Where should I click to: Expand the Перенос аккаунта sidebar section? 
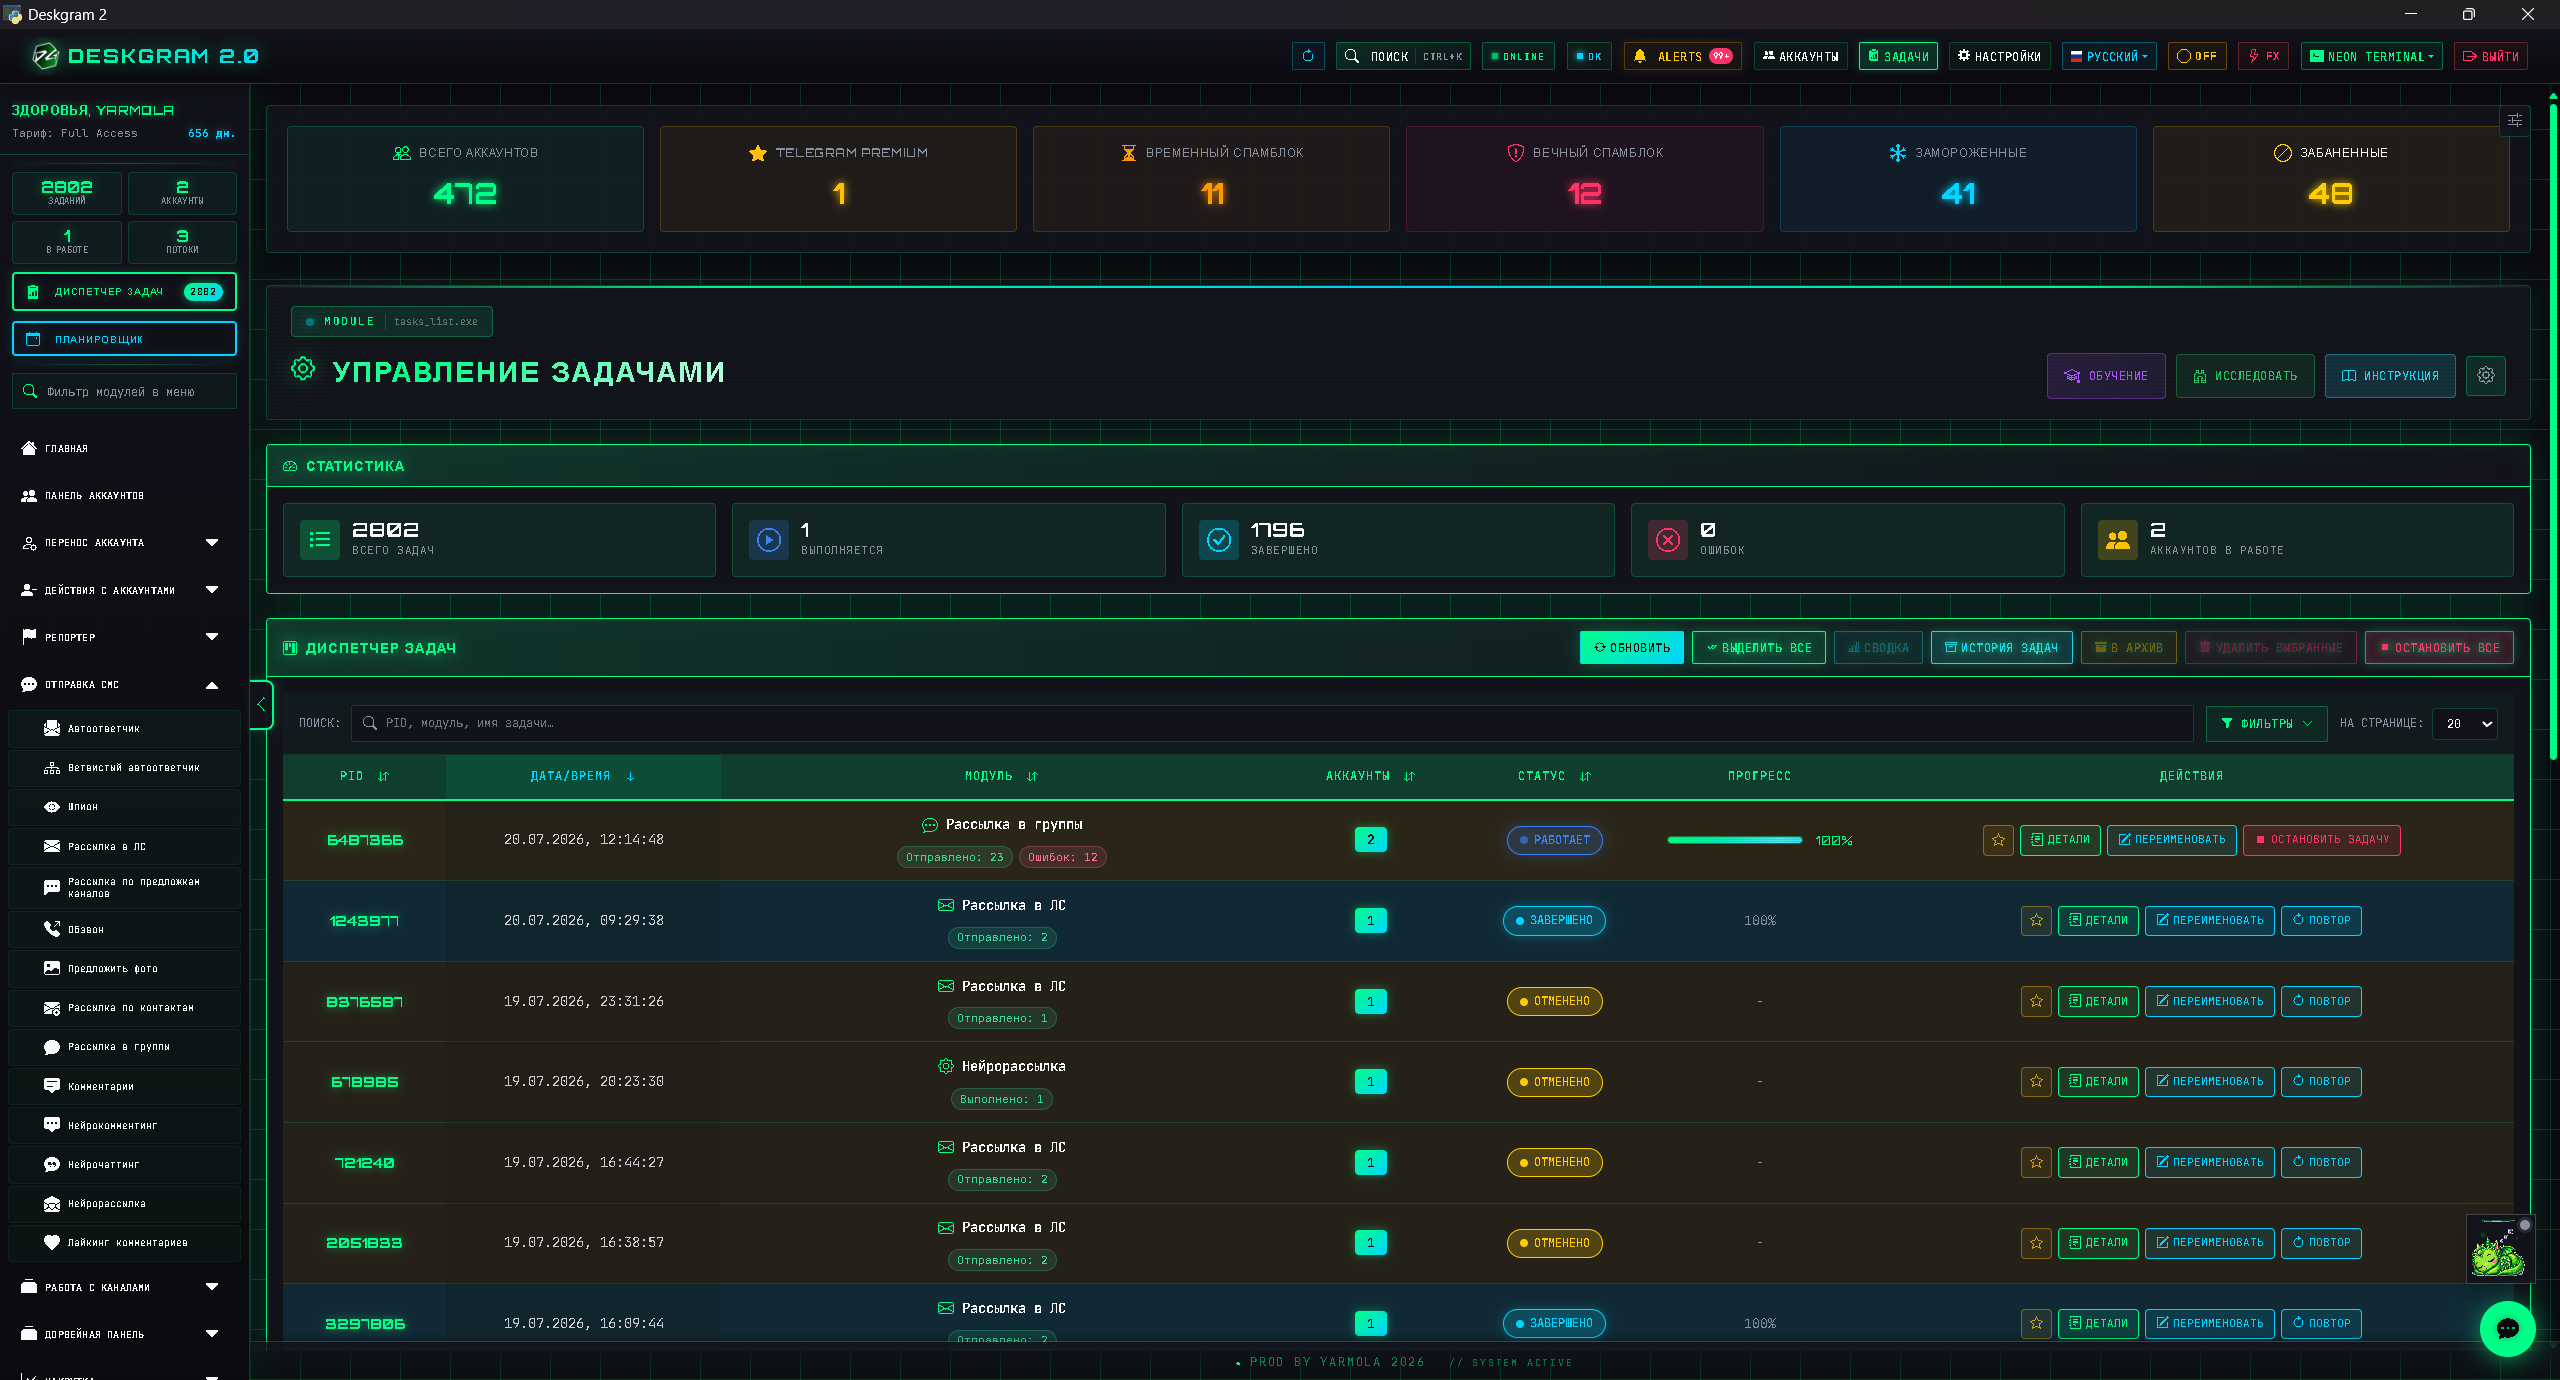click(120, 542)
